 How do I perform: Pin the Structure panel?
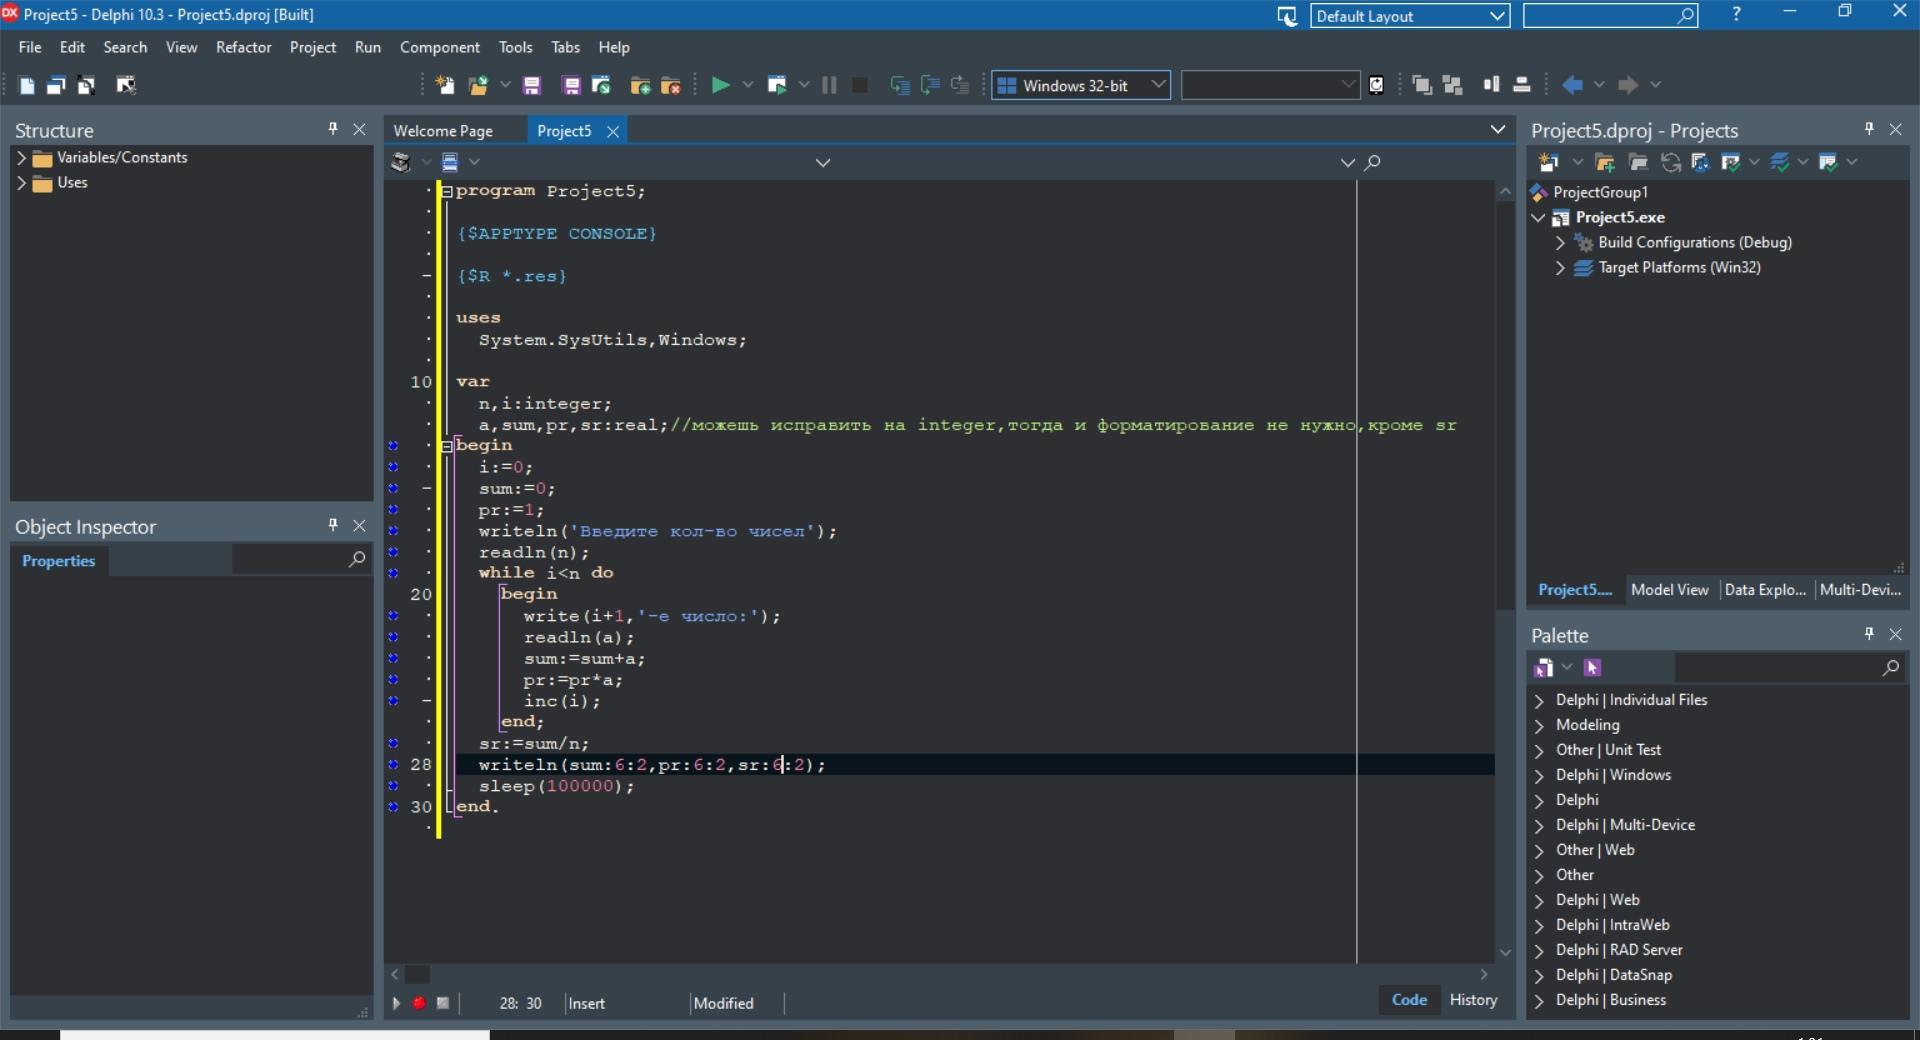(333, 129)
